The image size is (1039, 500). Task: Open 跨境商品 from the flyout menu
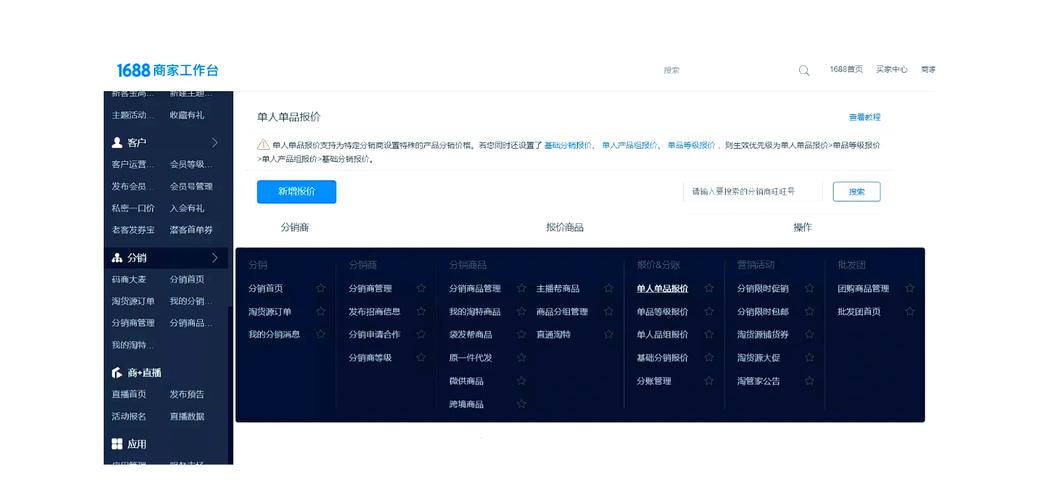click(x=466, y=405)
